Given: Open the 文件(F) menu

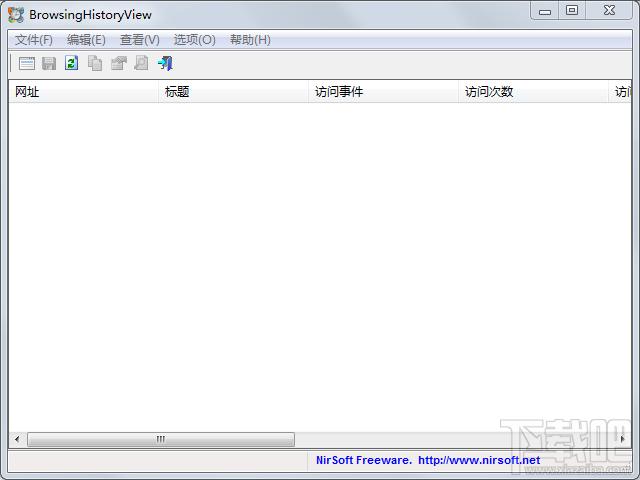Looking at the screenshot, I should (x=34, y=40).
